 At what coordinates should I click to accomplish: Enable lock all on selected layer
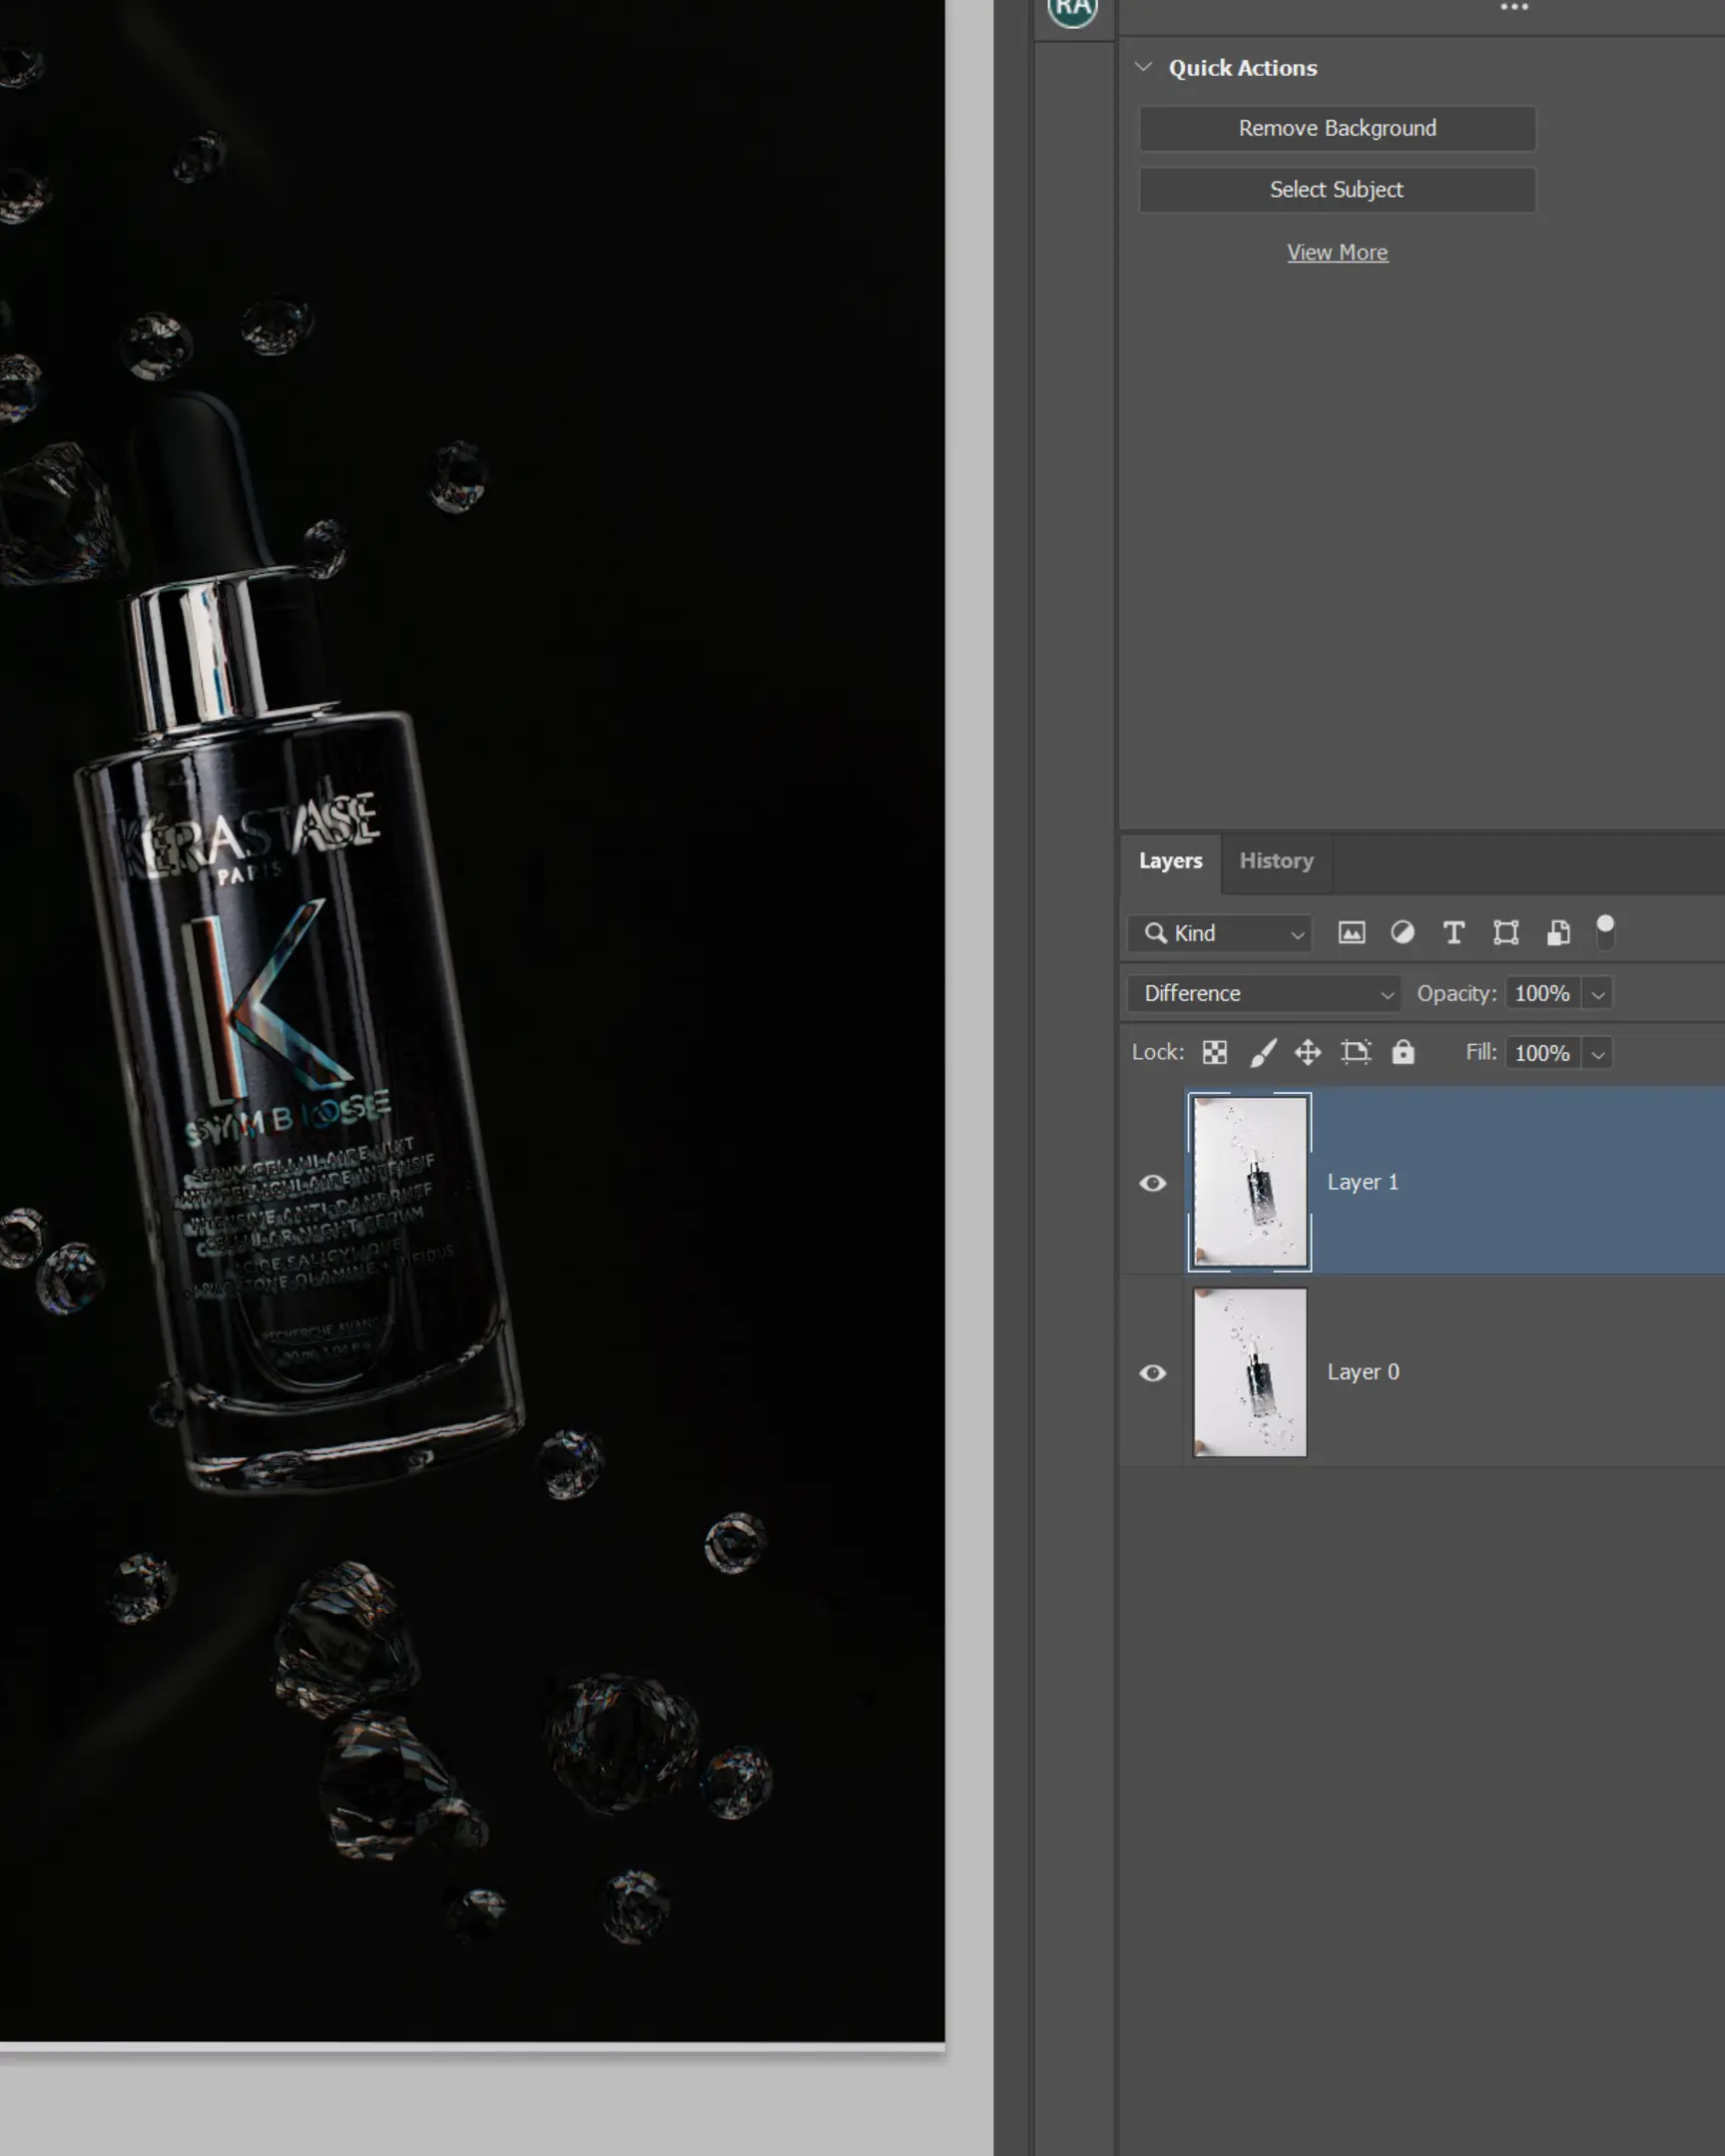click(x=1403, y=1052)
